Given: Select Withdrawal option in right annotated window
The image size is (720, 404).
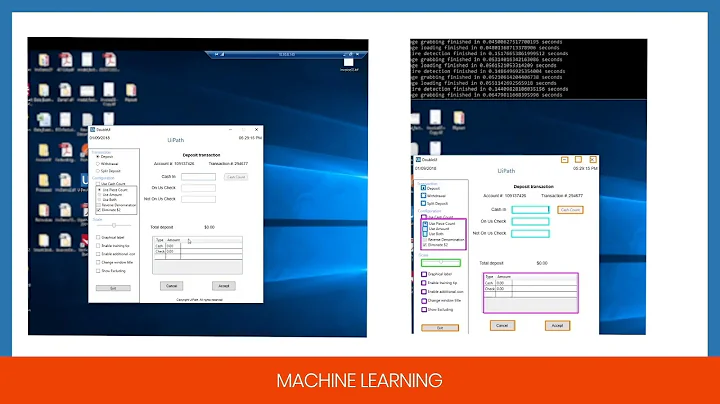Looking at the screenshot, I should pos(423,196).
